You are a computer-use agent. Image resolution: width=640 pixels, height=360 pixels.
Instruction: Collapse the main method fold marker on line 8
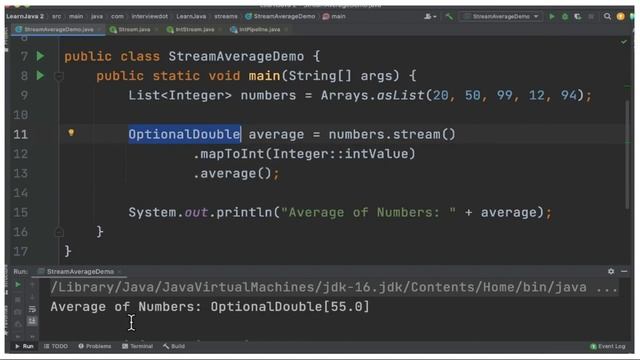(x=59, y=76)
